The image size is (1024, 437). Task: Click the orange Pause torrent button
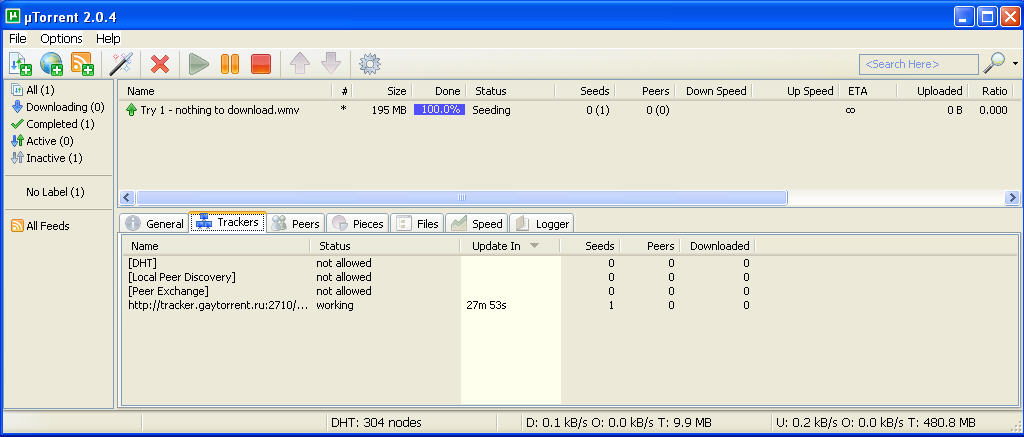(x=230, y=64)
